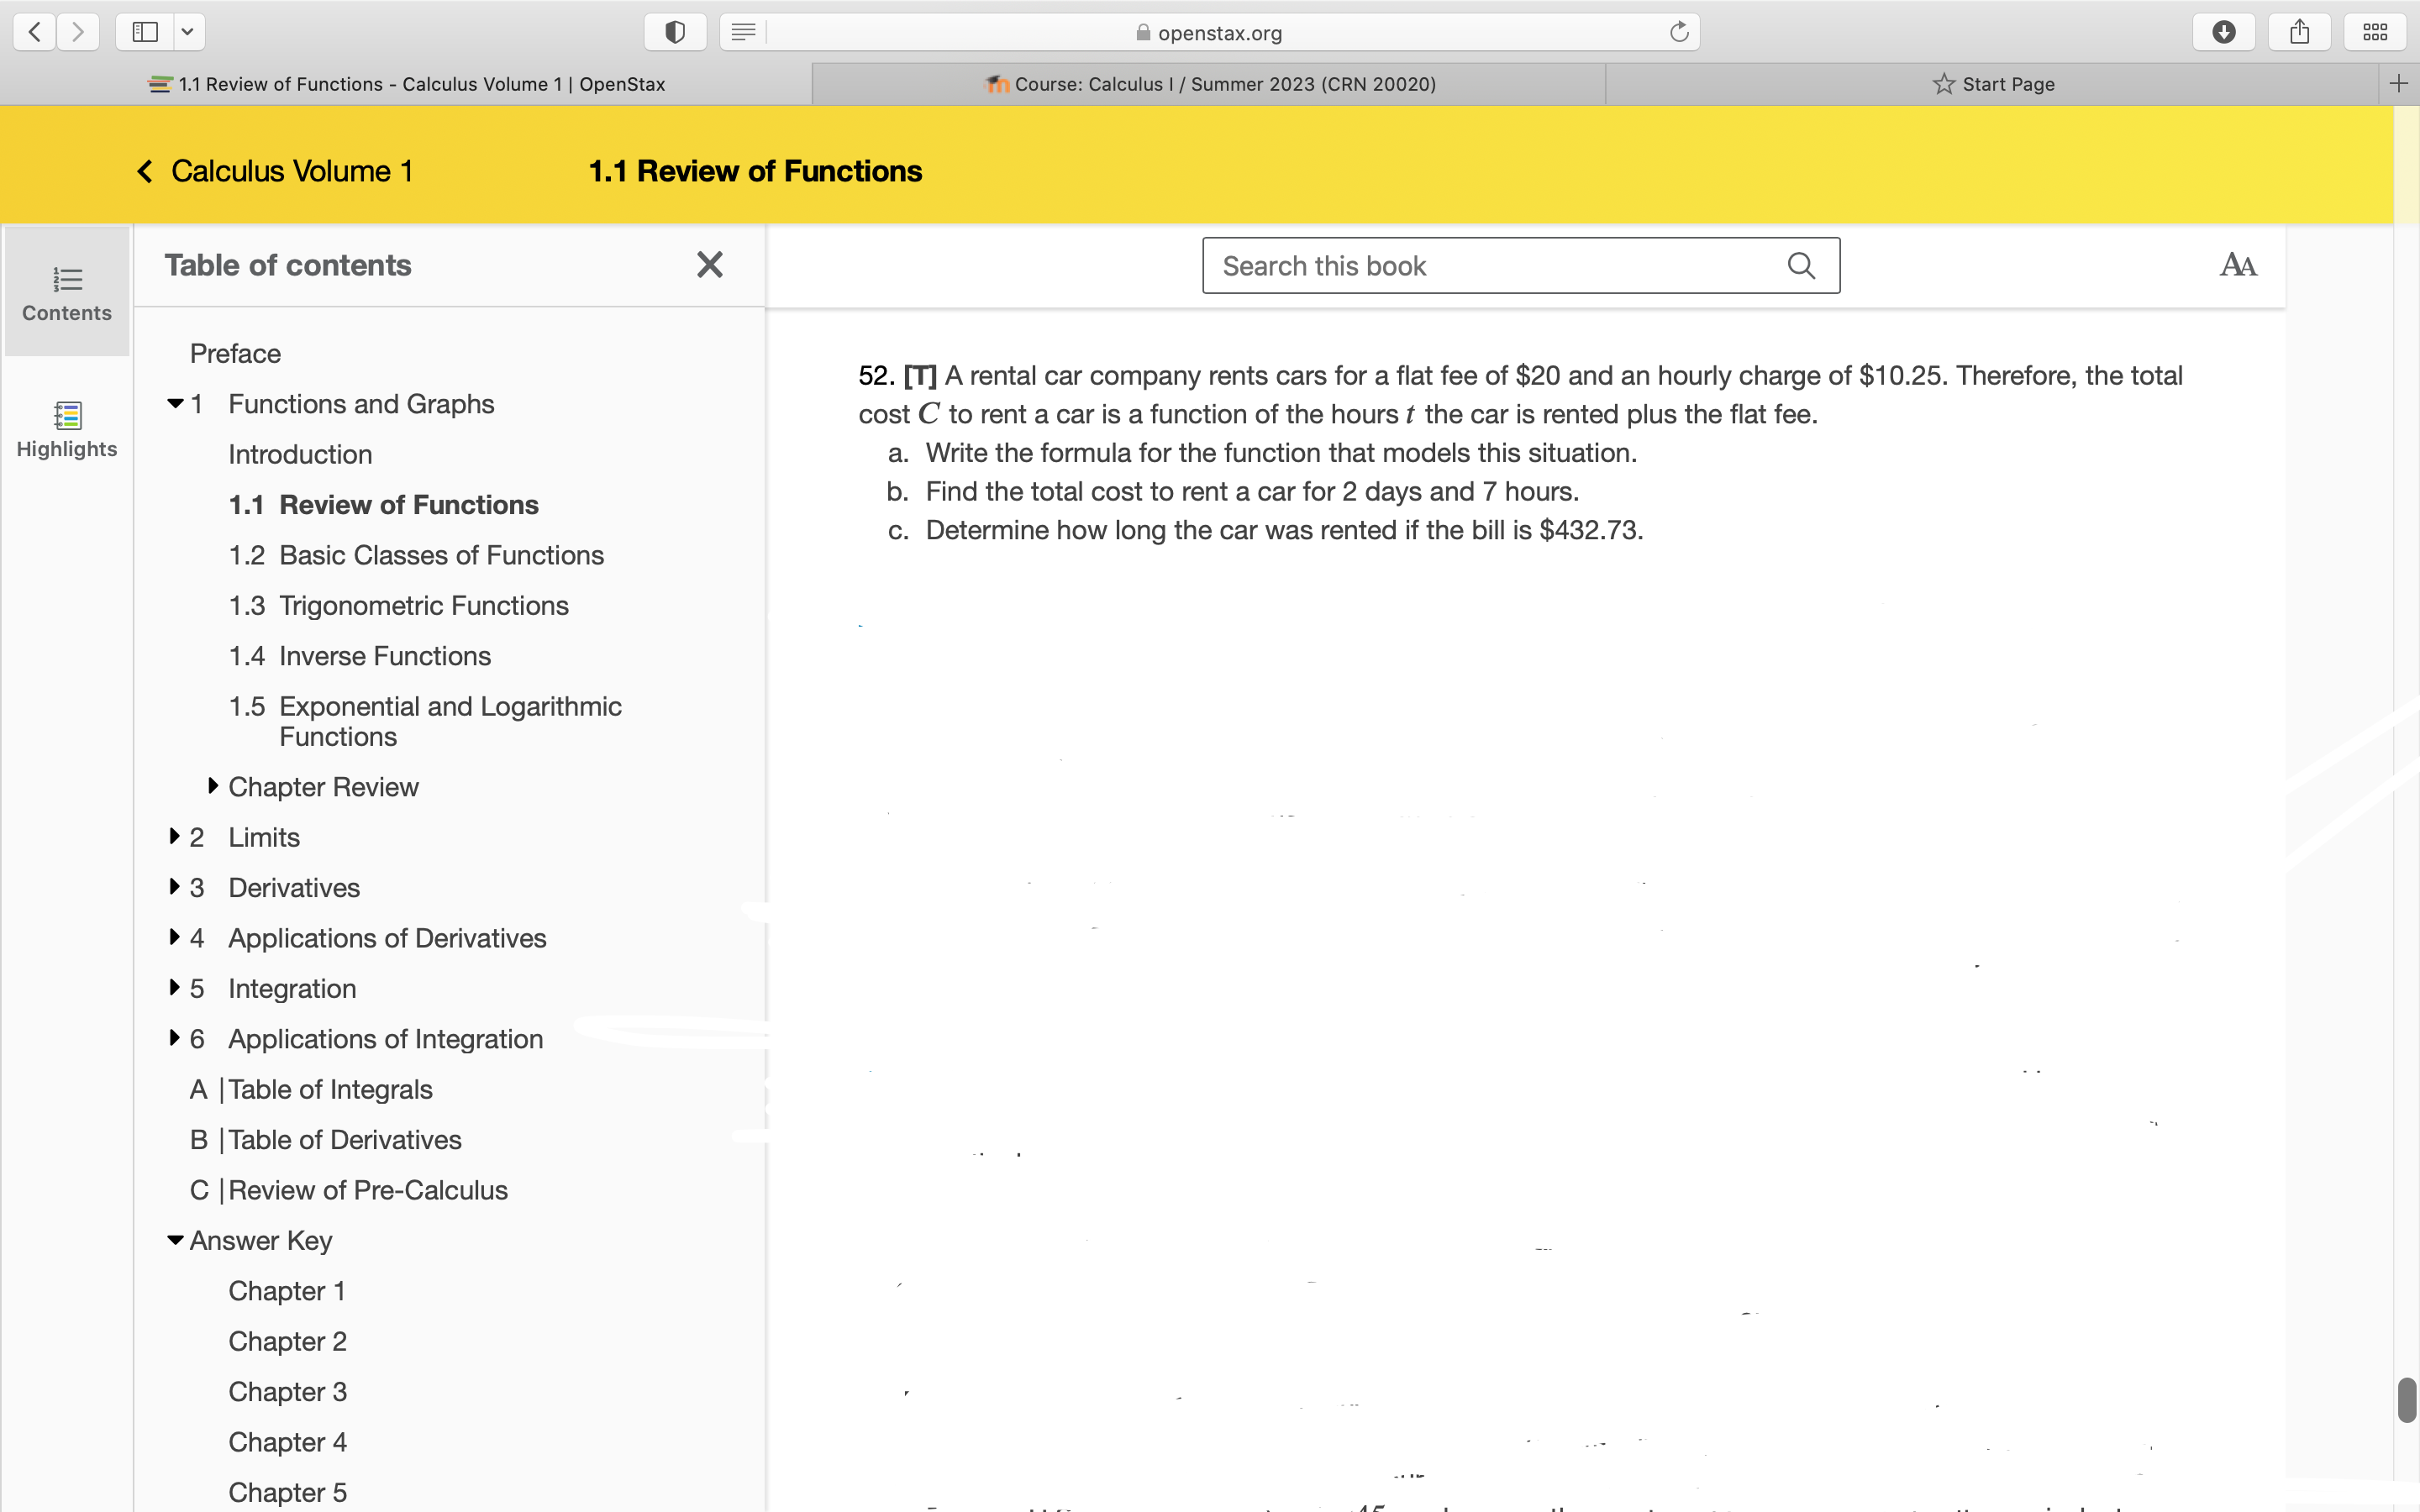This screenshot has height=1512, width=2420.
Task: Click the privacy report shield icon
Action: 675,32
